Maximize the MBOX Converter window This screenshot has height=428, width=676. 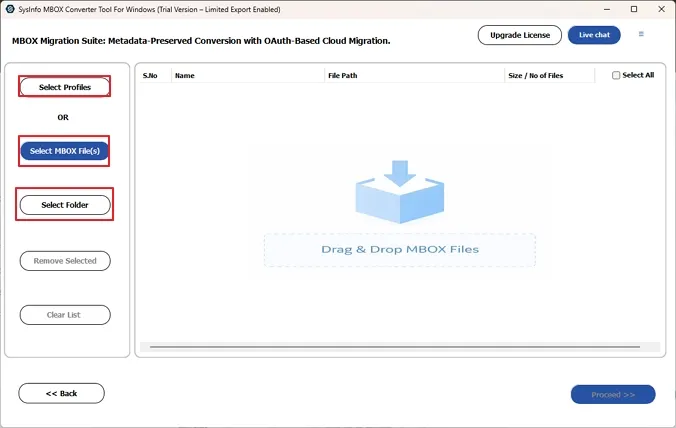pos(634,9)
